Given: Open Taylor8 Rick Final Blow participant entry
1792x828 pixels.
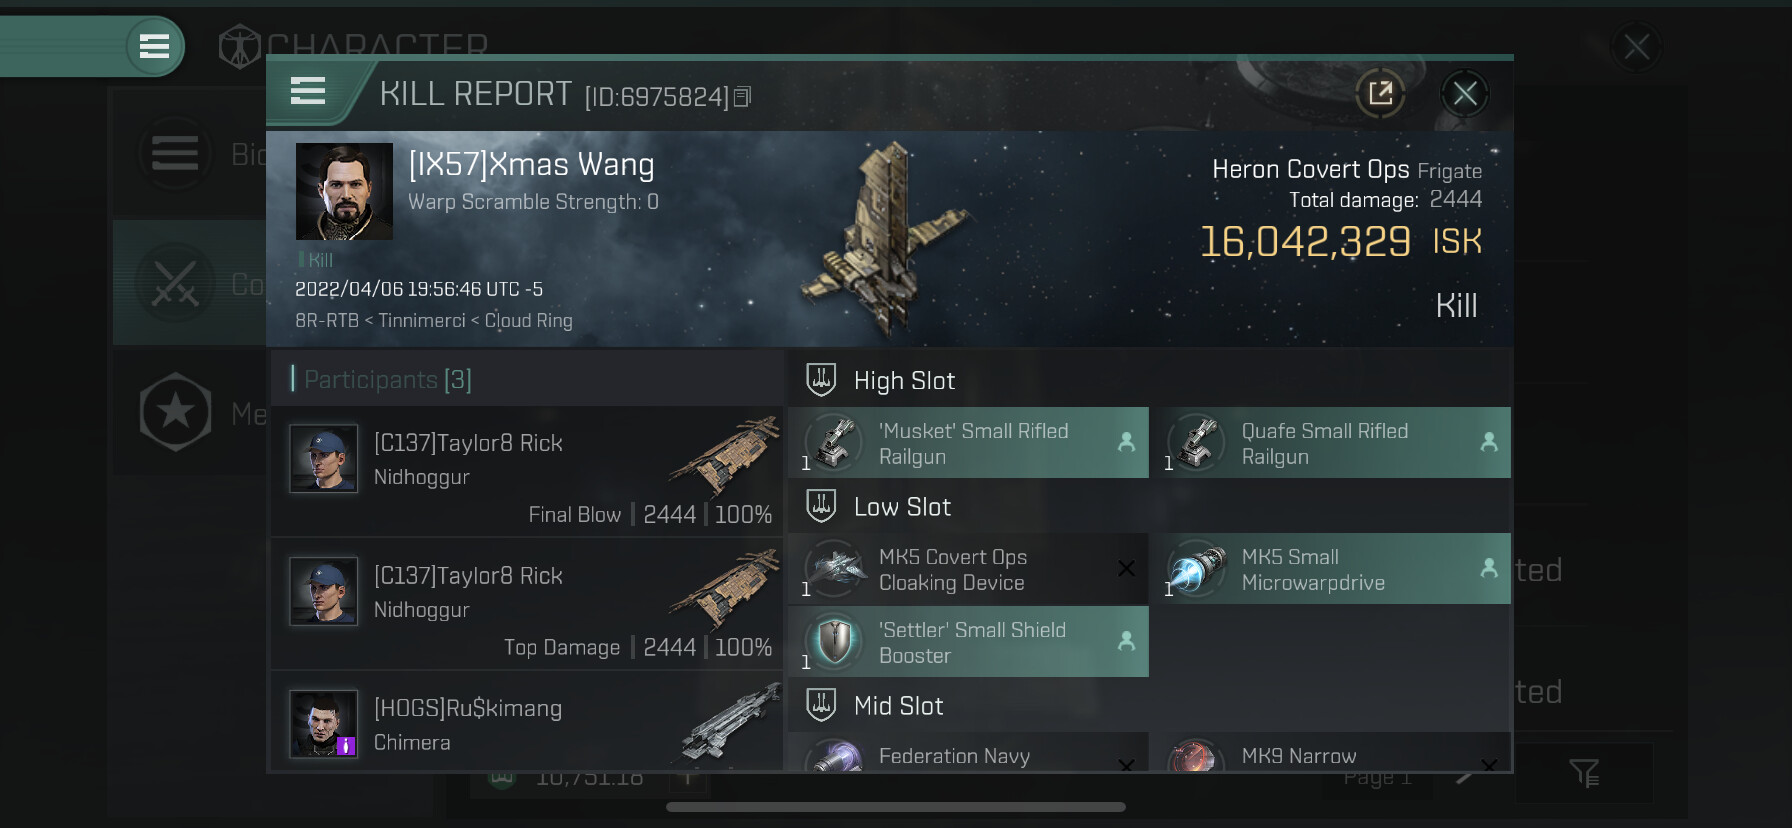Looking at the screenshot, I should click(x=527, y=471).
